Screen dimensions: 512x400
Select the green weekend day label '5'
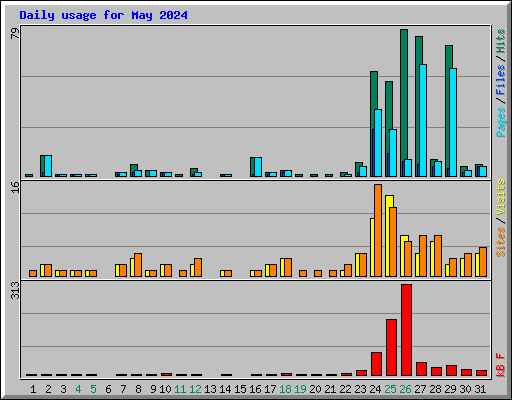coord(93,389)
